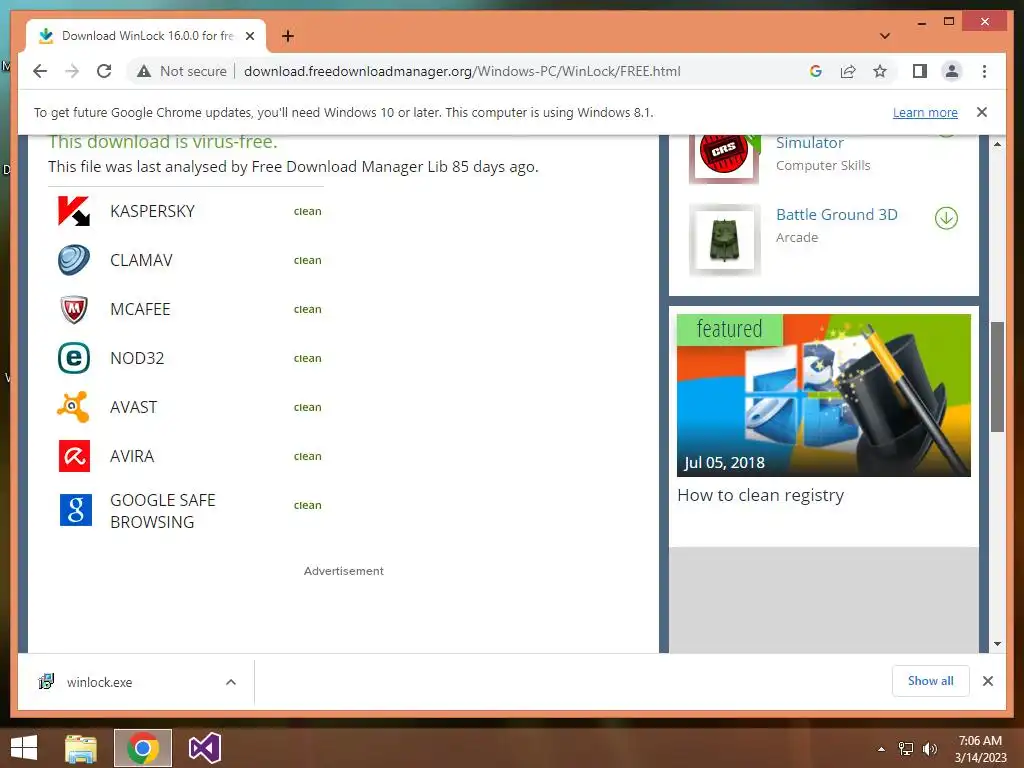Click the McAfee shield icon

(74, 309)
